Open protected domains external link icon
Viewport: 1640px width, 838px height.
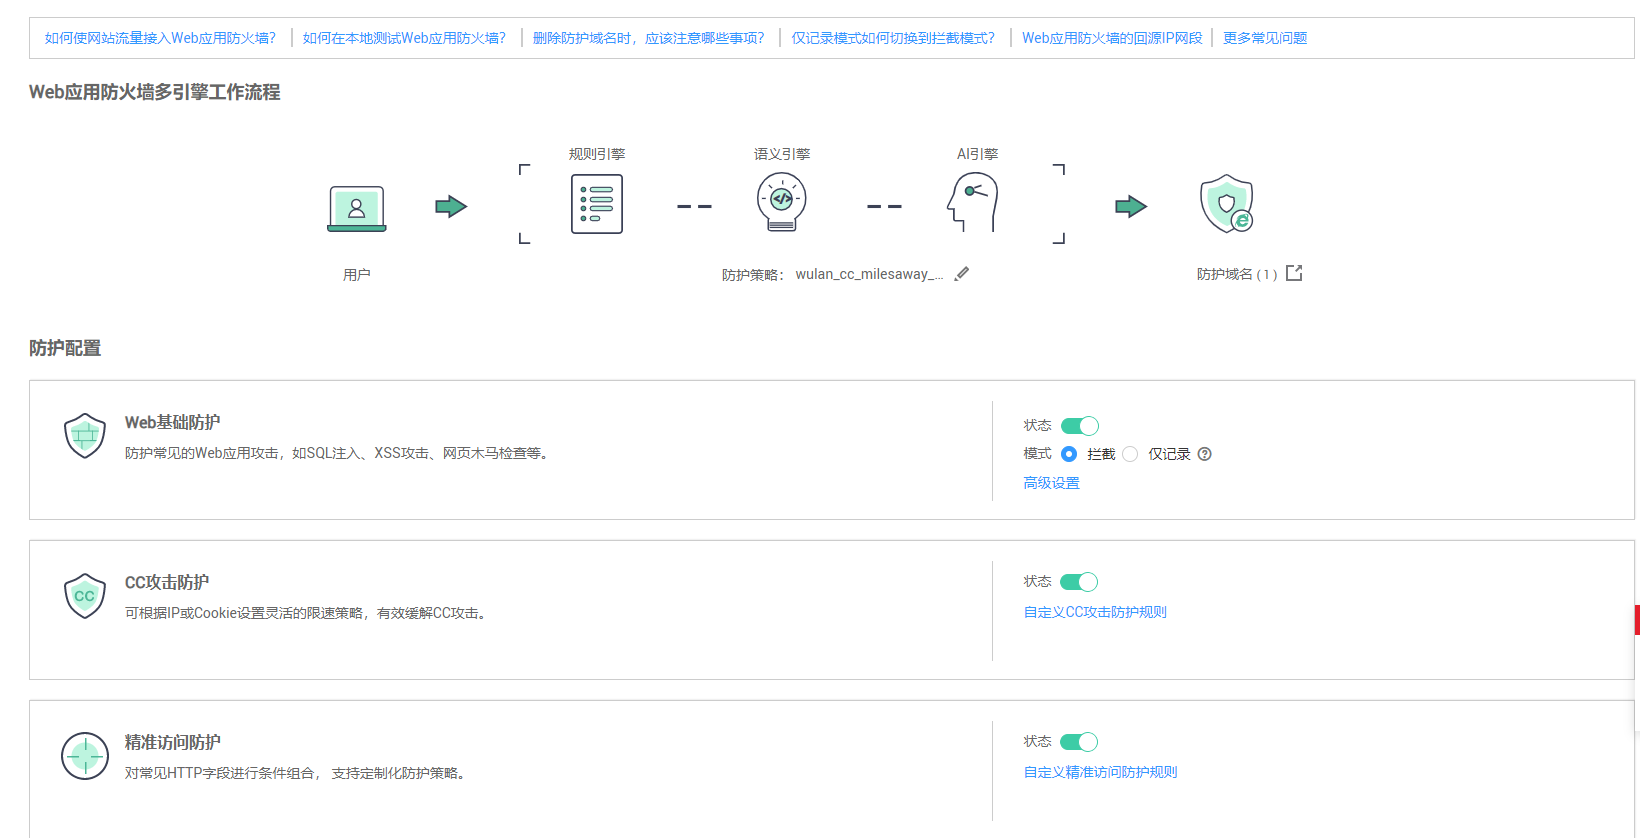pyautogui.click(x=1294, y=273)
